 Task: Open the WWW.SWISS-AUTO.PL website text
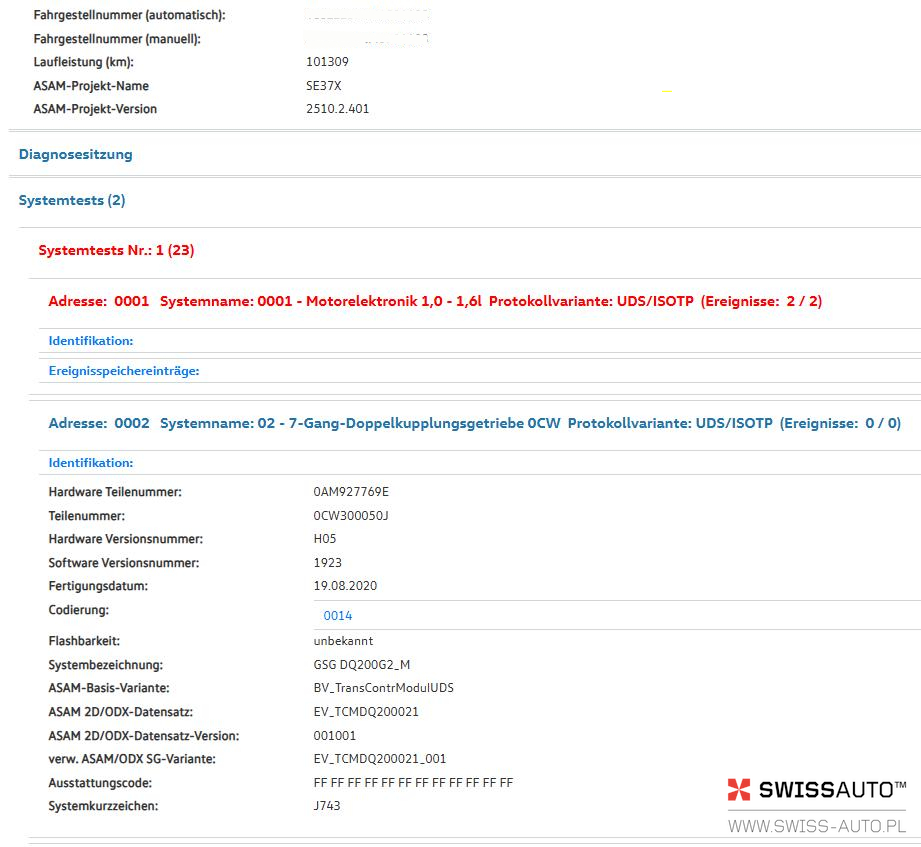(816, 826)
